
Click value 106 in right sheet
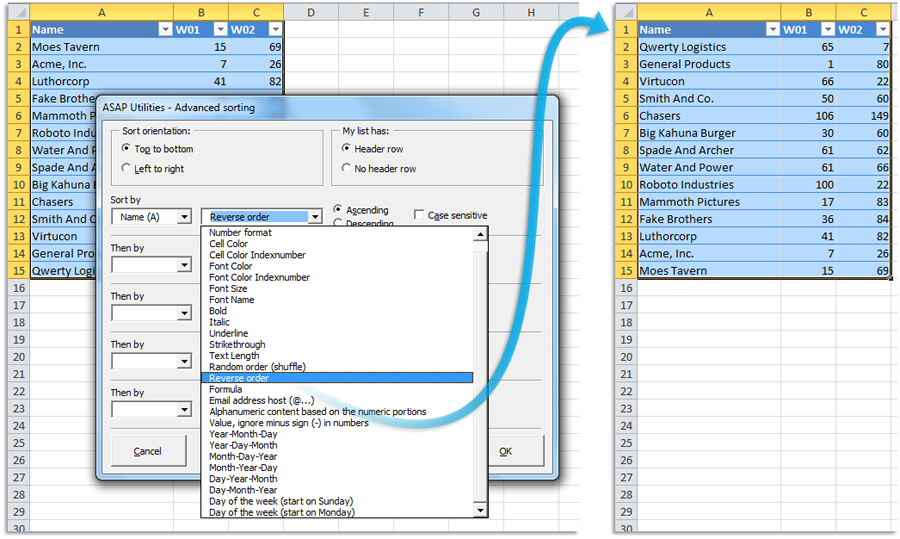pos(808,116)
